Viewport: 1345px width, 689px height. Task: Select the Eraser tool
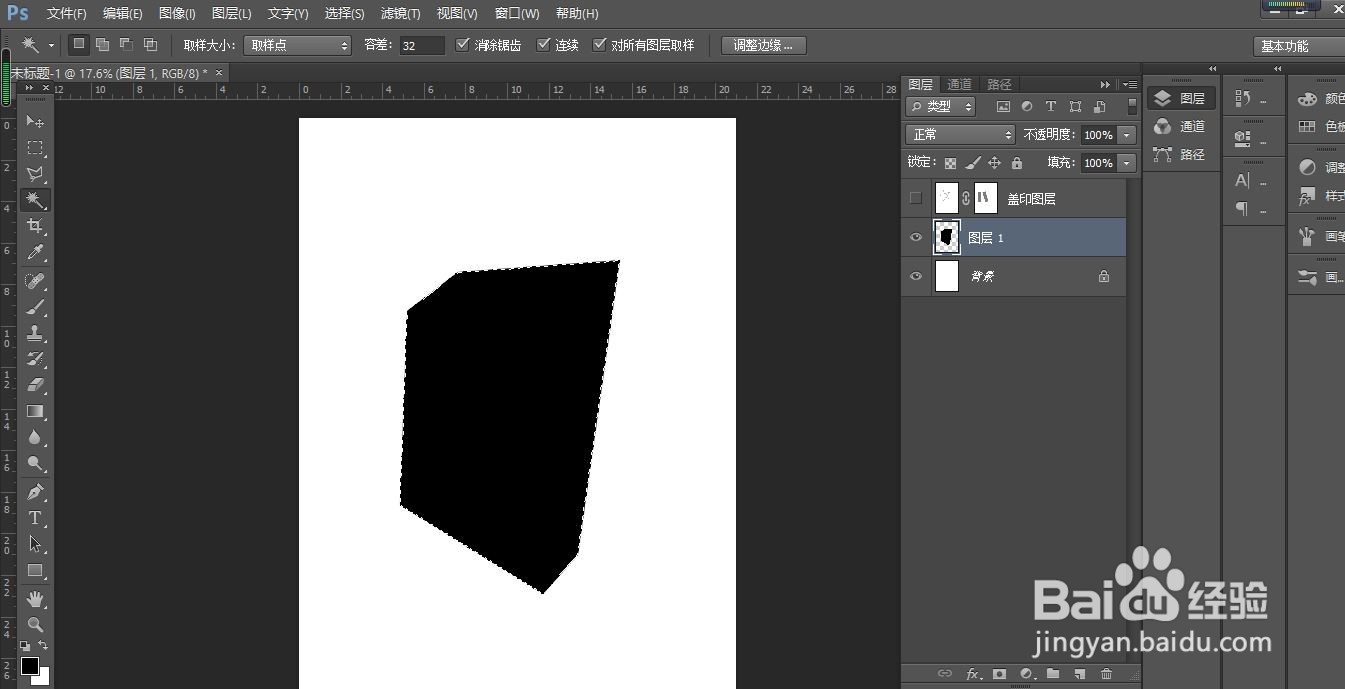[35, 384]
